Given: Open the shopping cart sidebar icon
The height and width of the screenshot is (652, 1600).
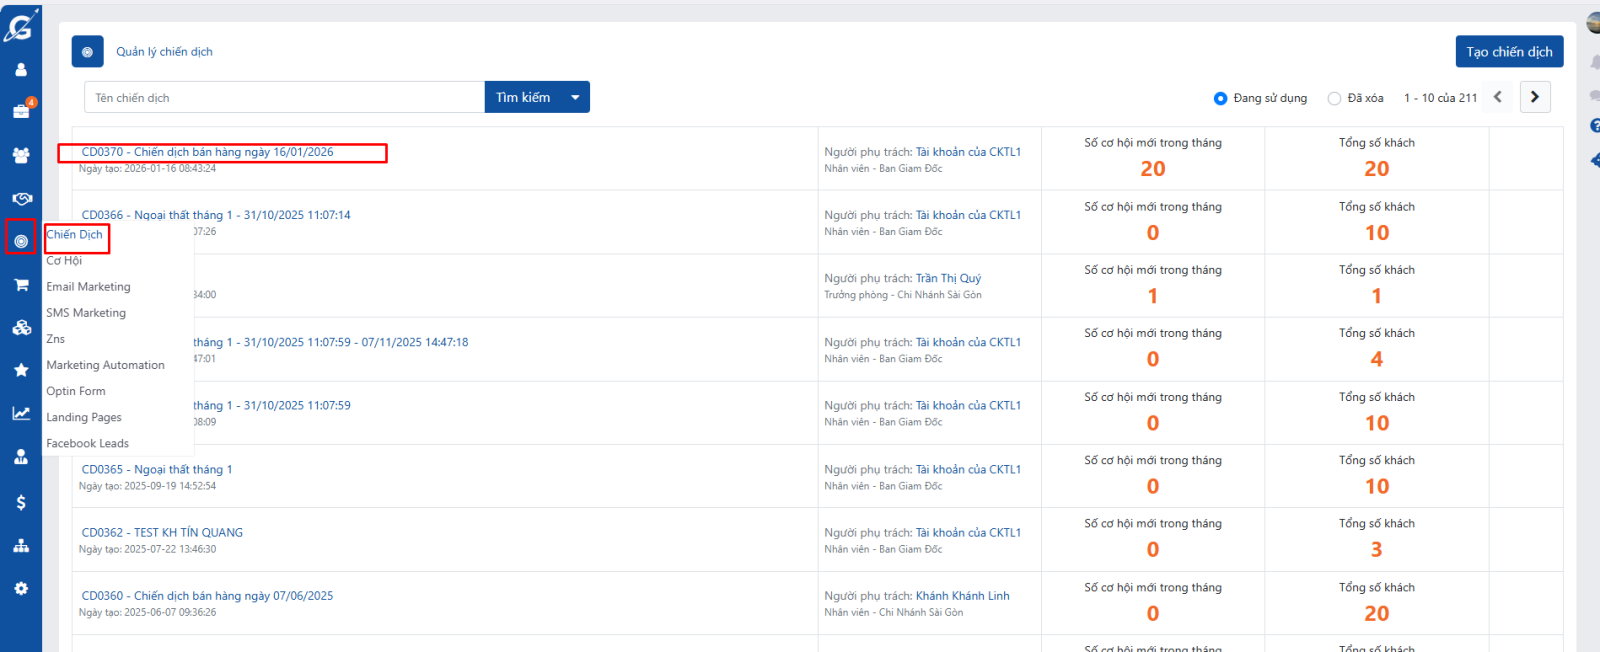Looking at the screenshot, I should (21, 285).
